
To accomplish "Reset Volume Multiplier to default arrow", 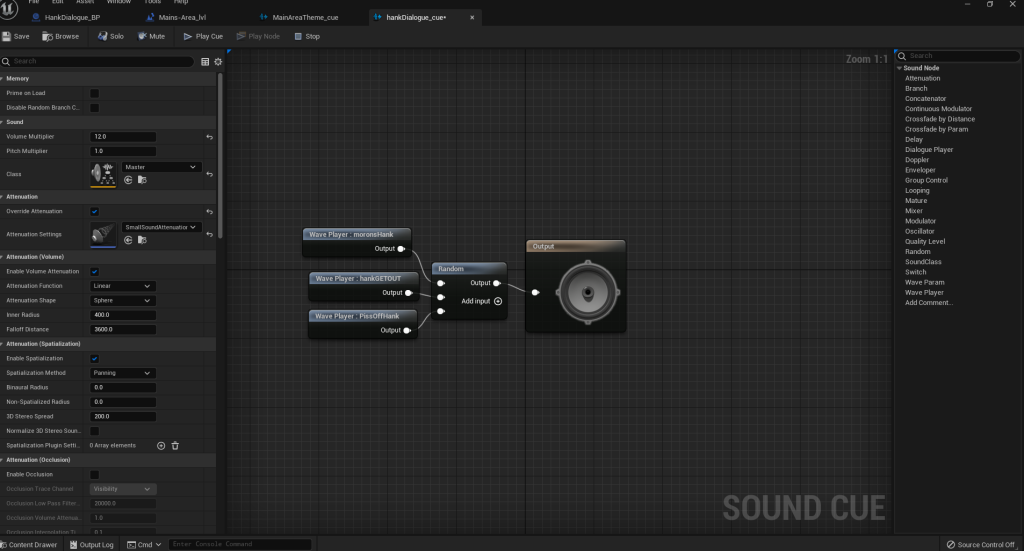I will tap(209, 136).
